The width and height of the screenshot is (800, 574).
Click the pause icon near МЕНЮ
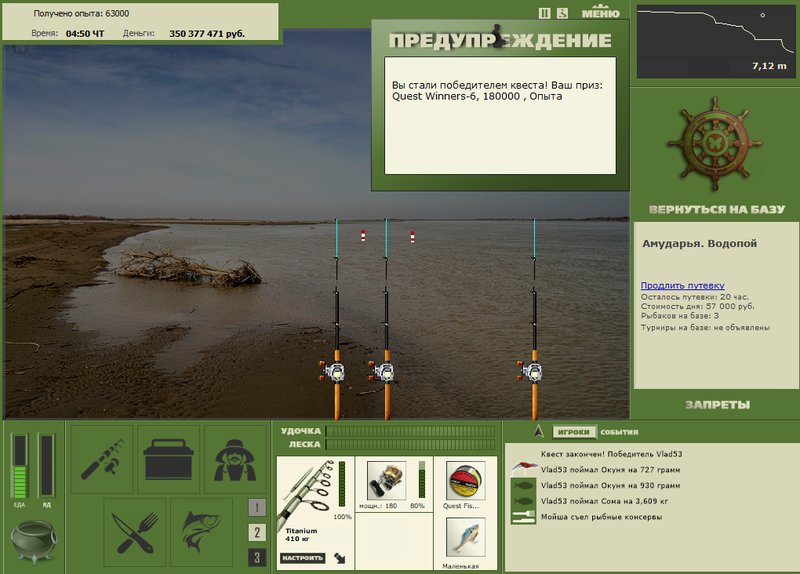544,13
